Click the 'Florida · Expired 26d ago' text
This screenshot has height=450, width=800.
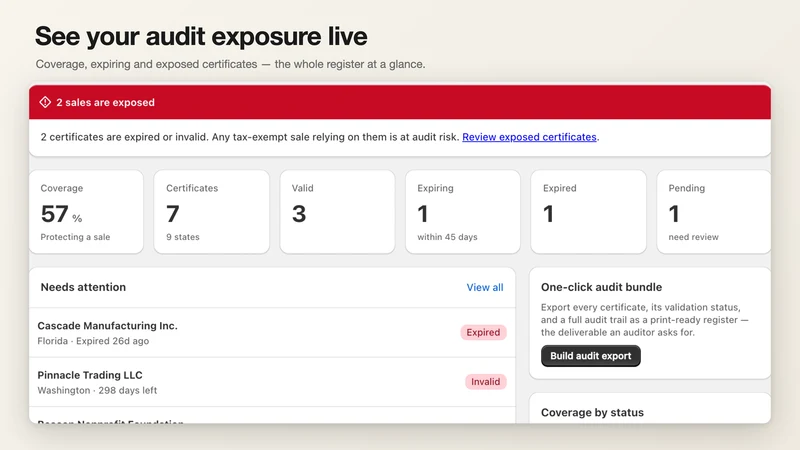(x=93, y=341)
